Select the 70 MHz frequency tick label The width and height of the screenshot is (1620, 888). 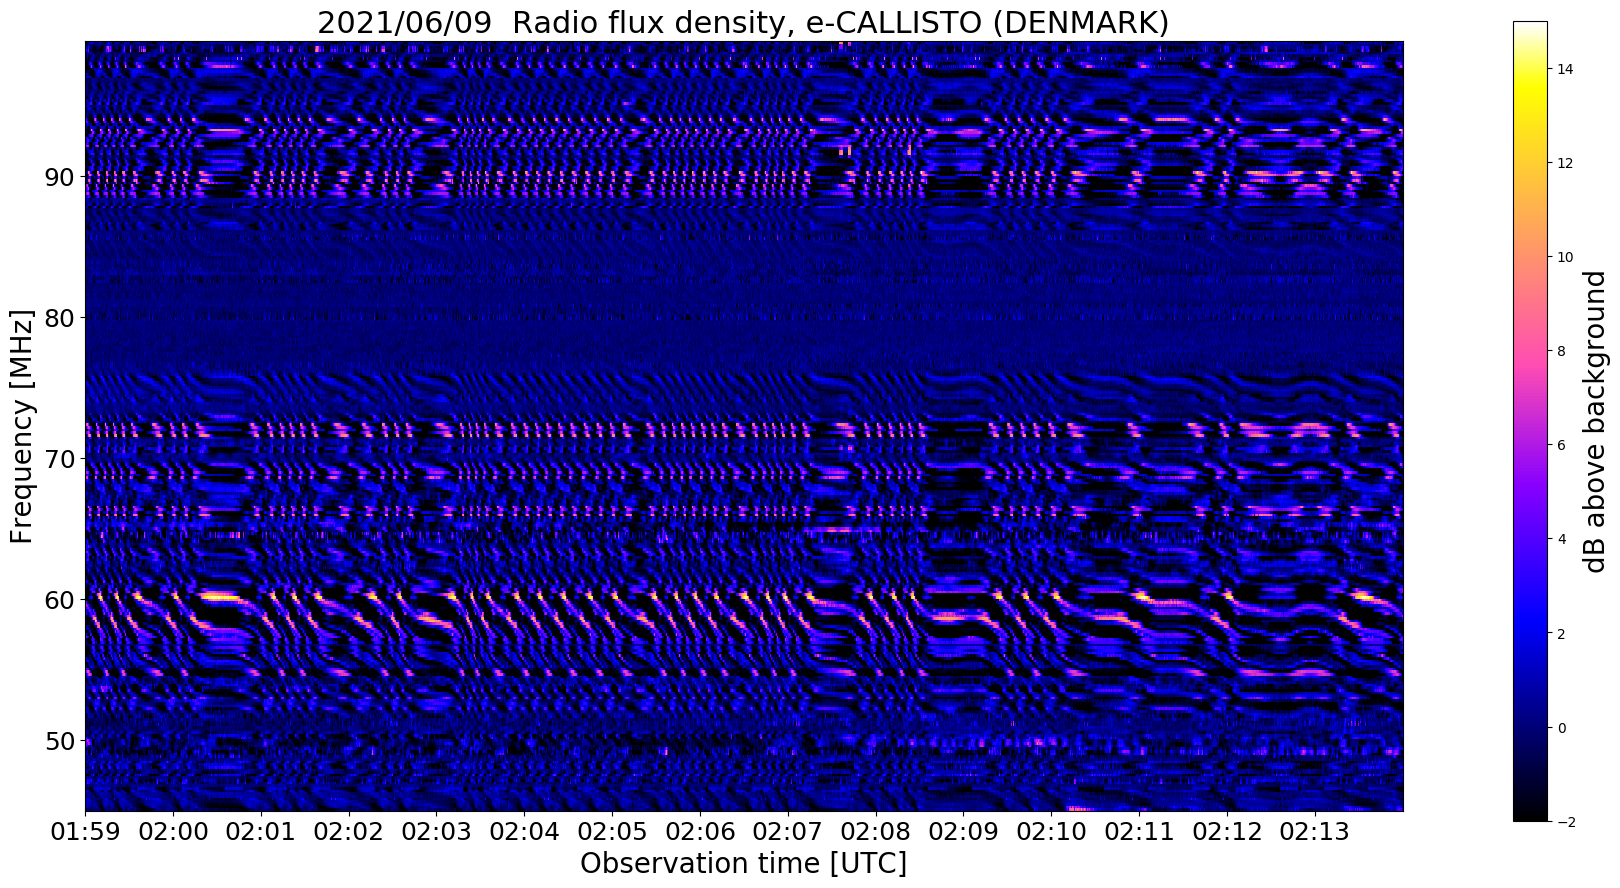[x=60, y=459]
